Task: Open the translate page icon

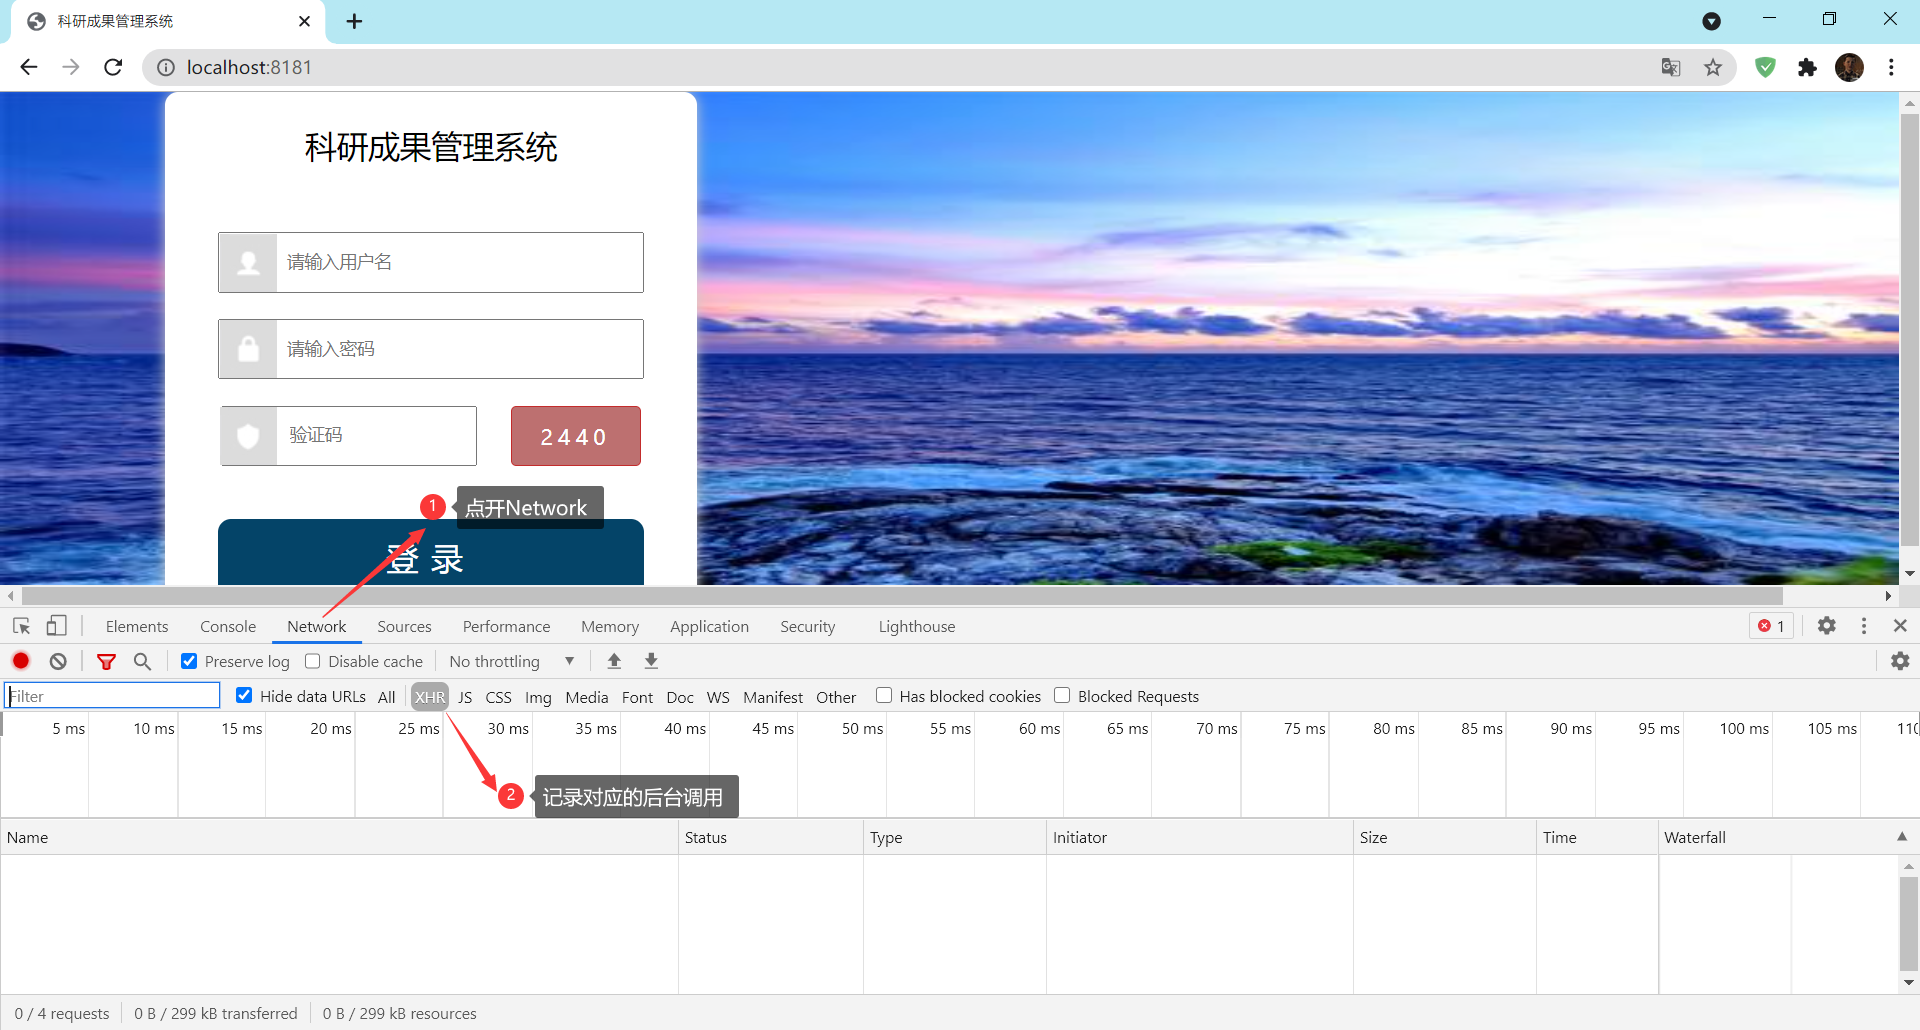Action: 1671,67
